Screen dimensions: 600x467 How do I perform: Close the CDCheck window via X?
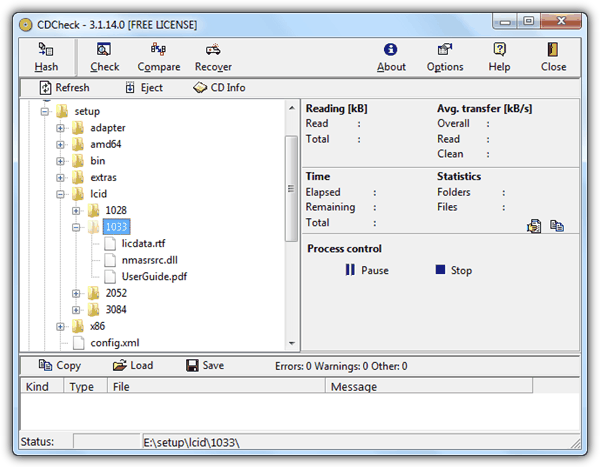[x=561, y=21]
